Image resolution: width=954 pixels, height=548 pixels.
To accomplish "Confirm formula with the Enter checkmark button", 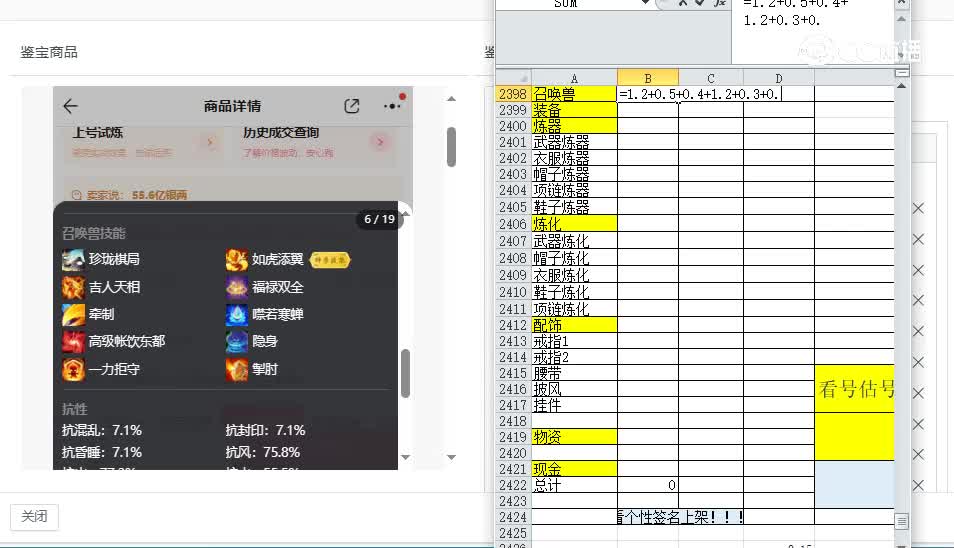I will tap(700, 3).
